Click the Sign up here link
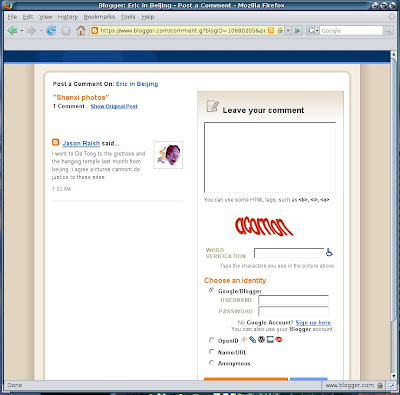Viewport: 400px width, 395px height. click(x=313, y=323)
